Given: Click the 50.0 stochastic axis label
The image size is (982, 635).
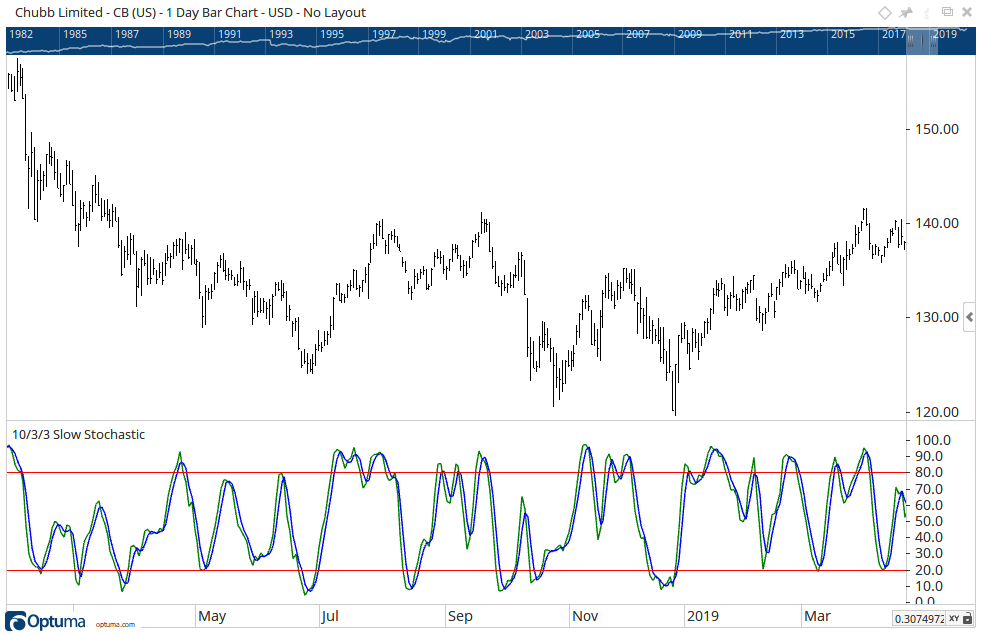Looking at the screenshot, I should tap(929, 521).
